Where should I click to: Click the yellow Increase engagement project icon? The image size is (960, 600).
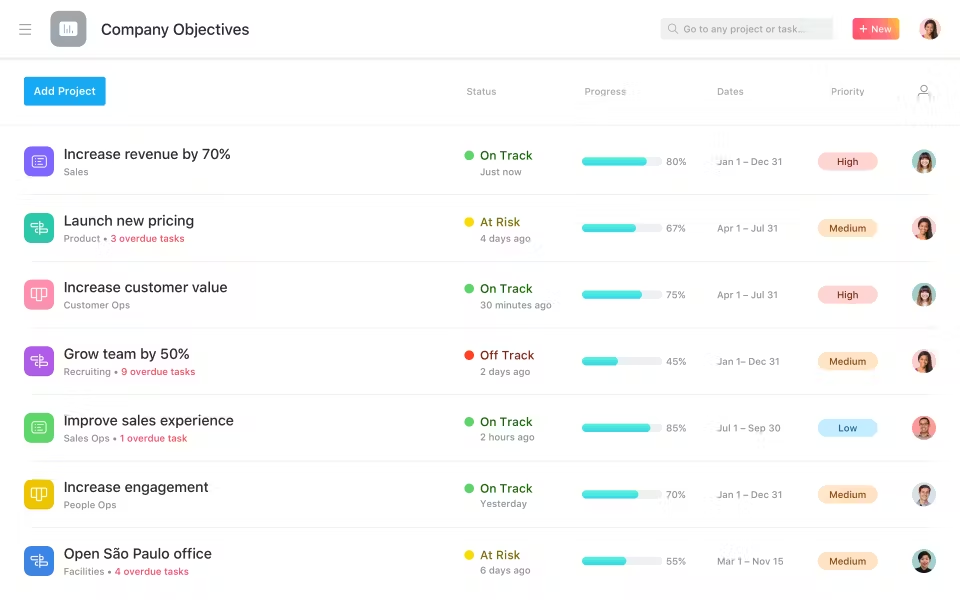tap(39, 494)
